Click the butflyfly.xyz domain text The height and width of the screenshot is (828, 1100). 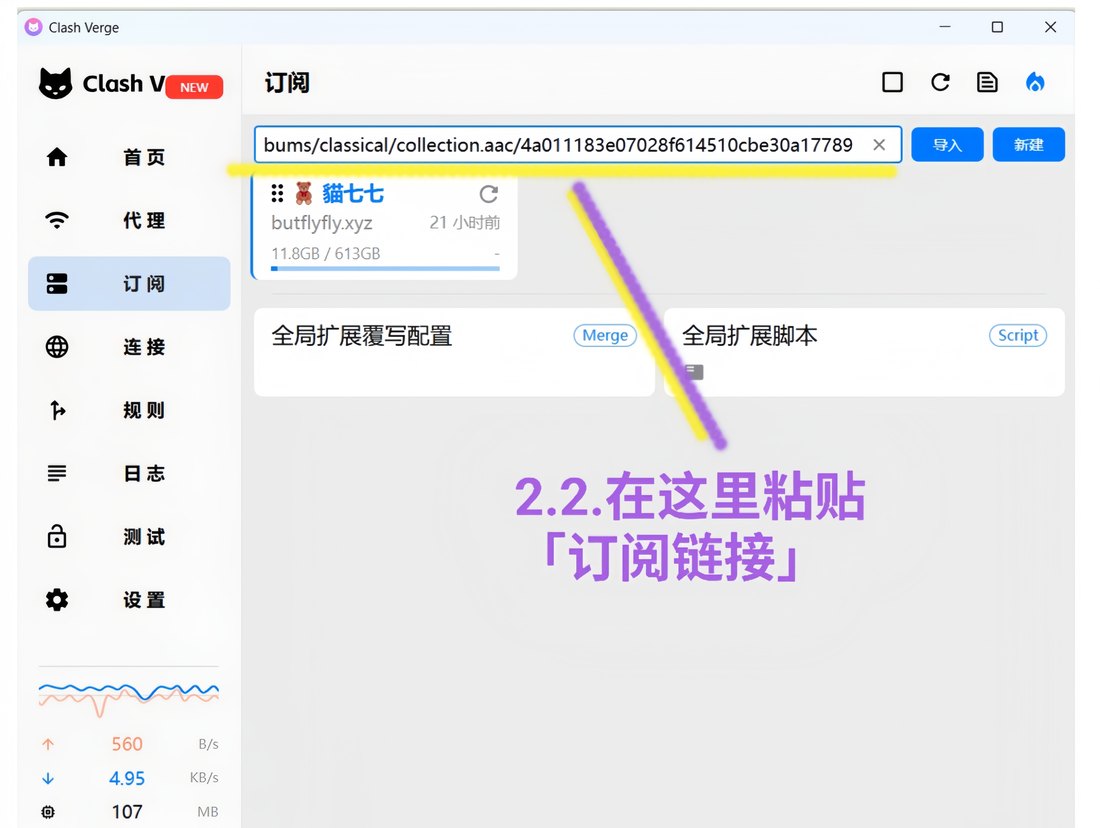click(x=322, y=223)
